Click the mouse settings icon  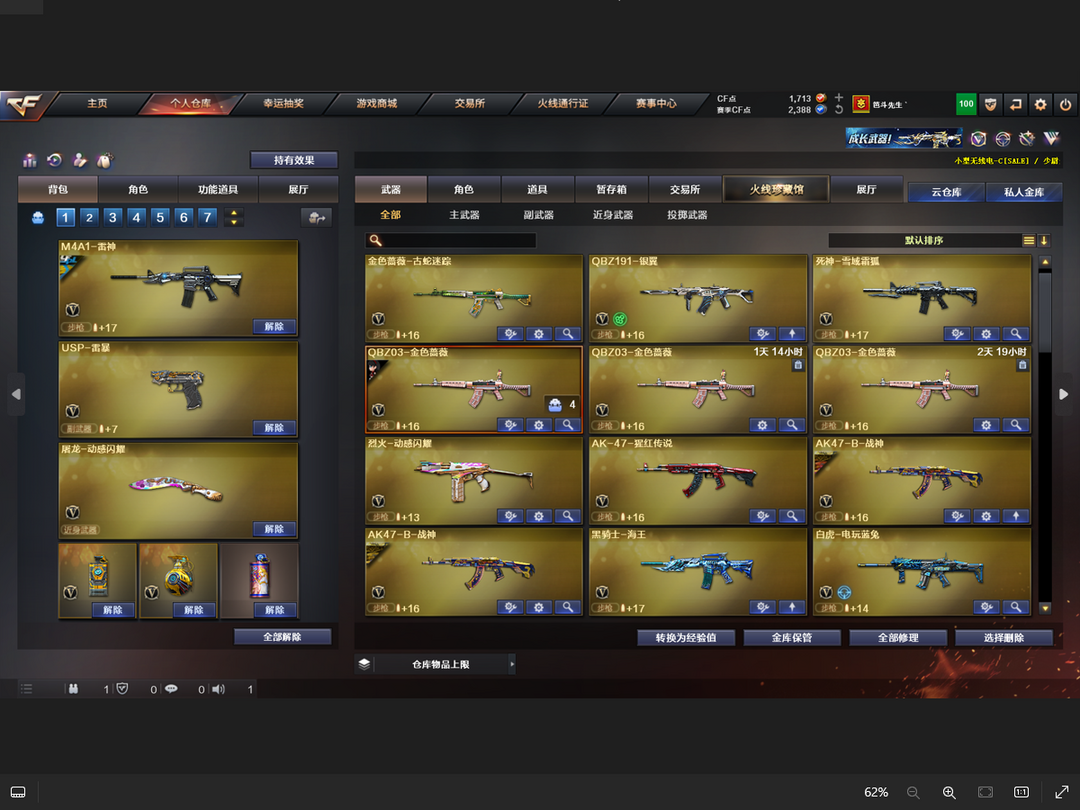(x=104, y=160)
